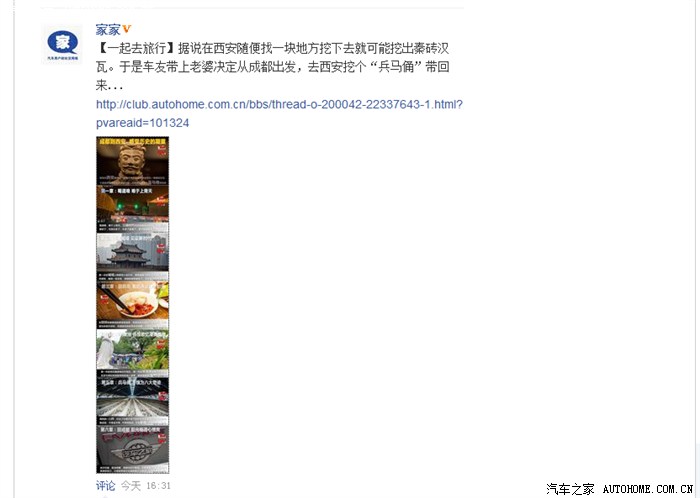The image size is (700, 498).
Task: Open the club.autohome.com.cn thread URL
Action: click(279, 104)
